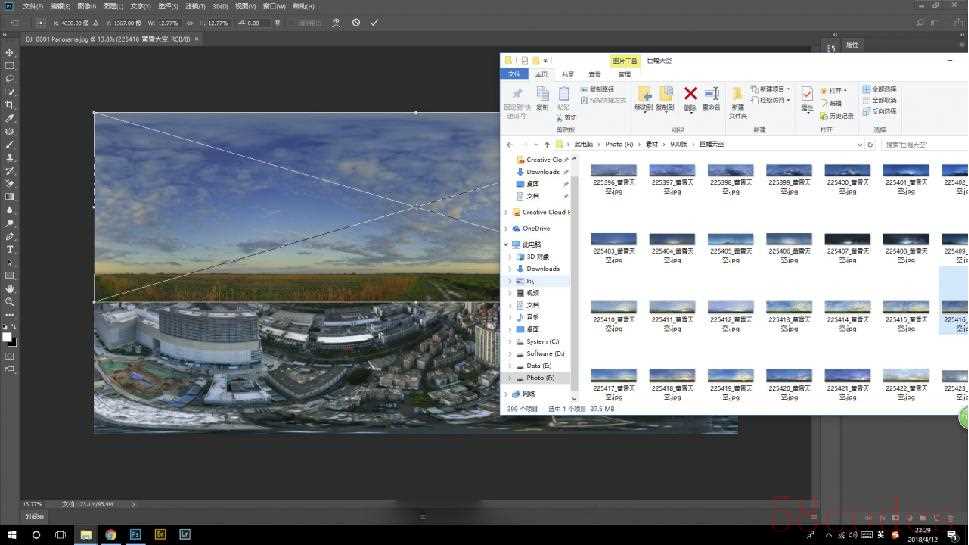
Task: Expand the Creative Cloud Files tree node
Action: 506,212
